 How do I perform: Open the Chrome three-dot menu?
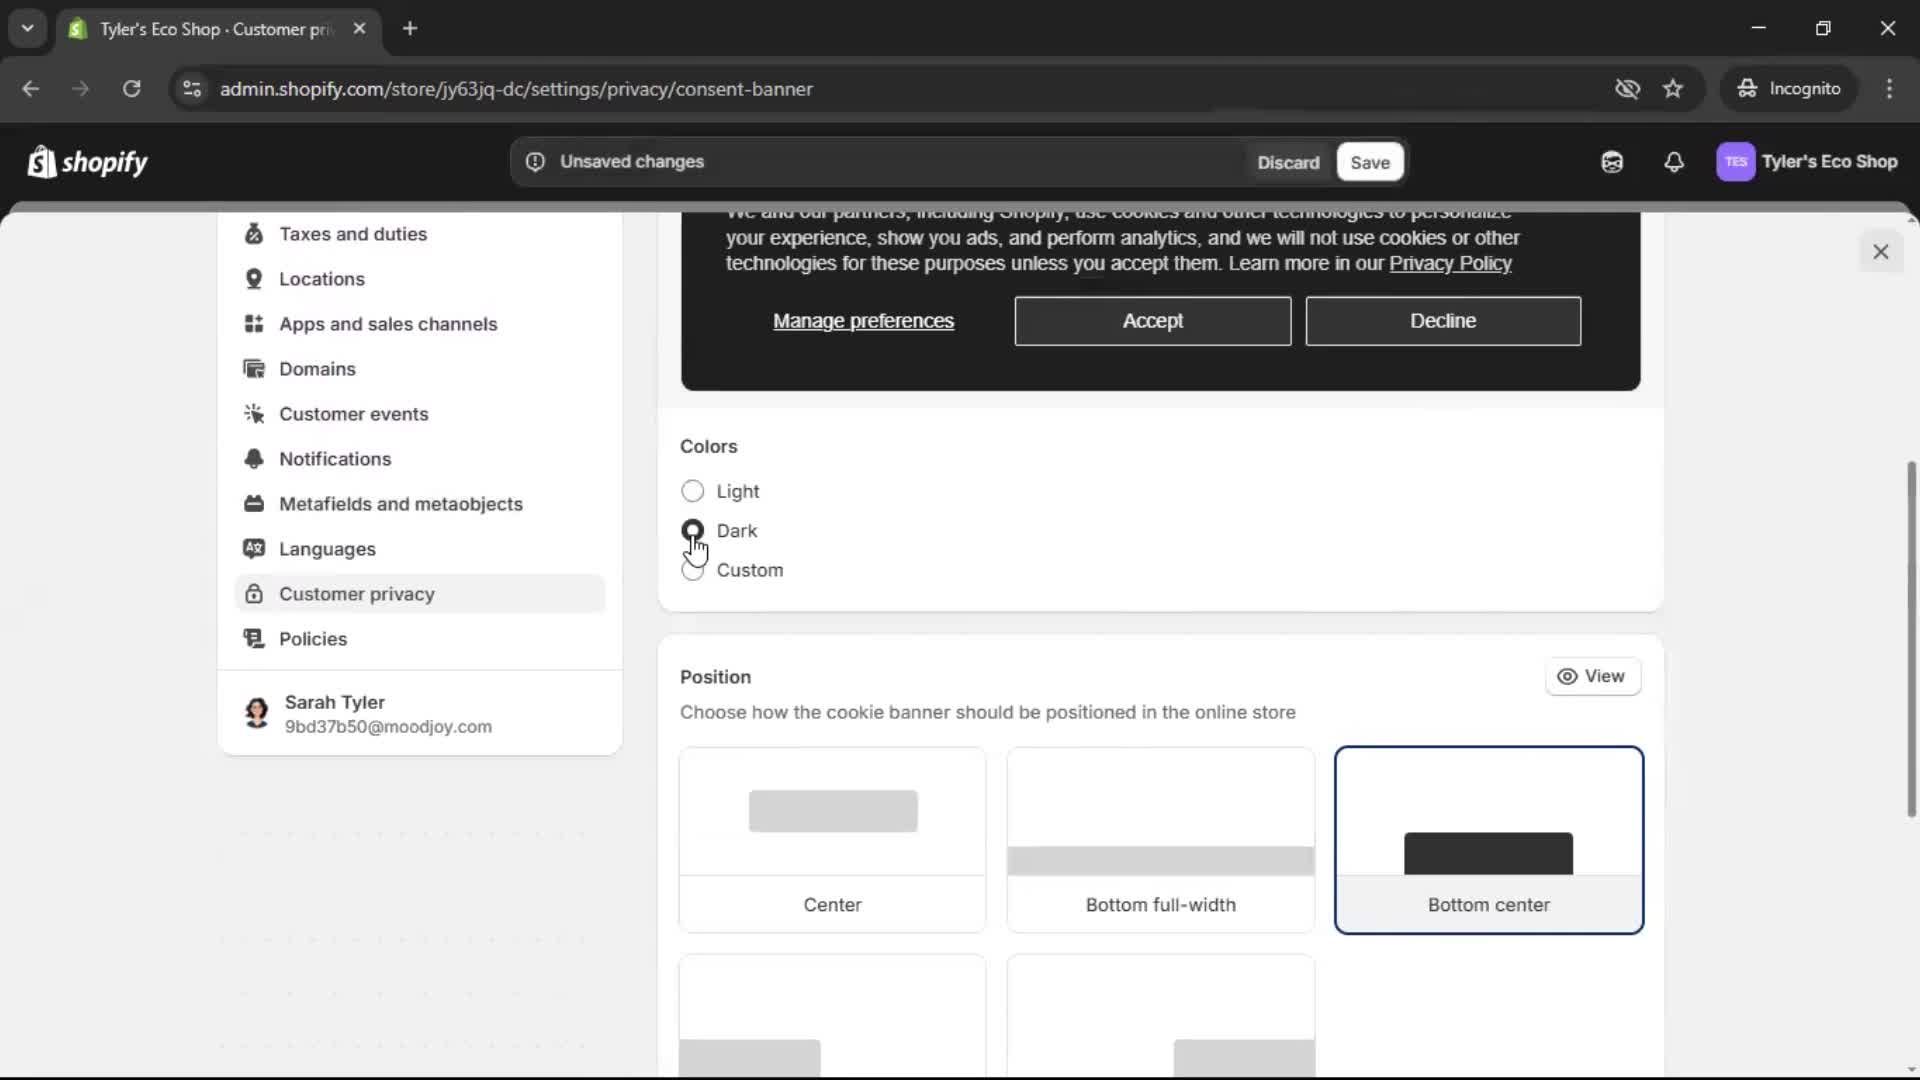click(1889, 89)
